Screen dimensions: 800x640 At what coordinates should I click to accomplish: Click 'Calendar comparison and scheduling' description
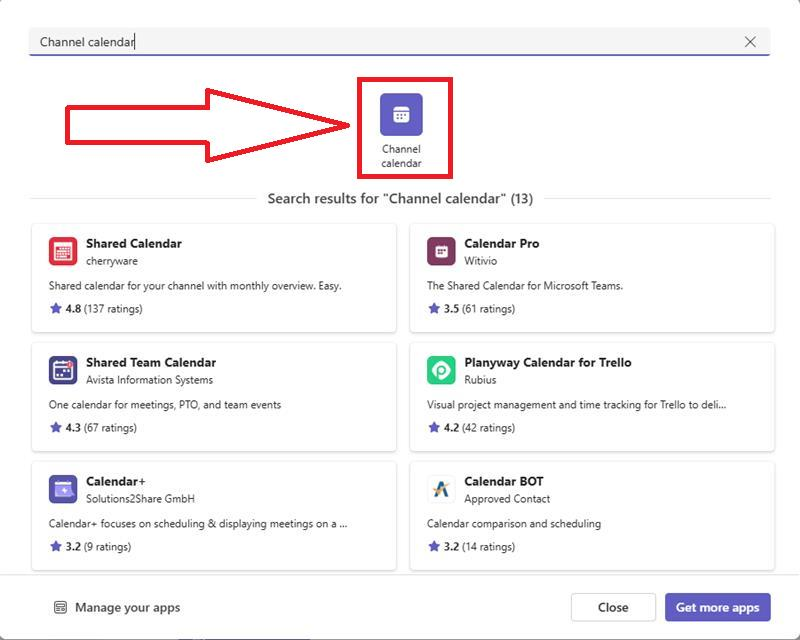click(514, 524)
